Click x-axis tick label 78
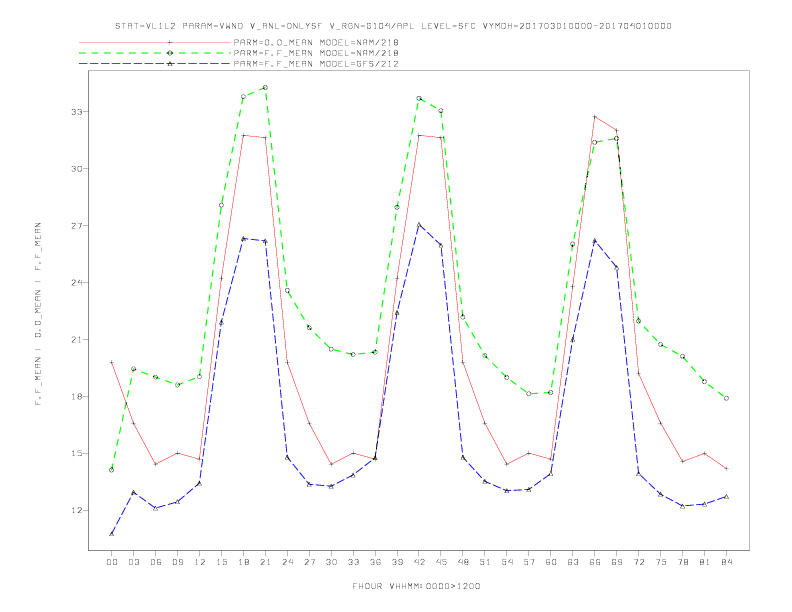The width and height of the screenshot is (792, 612). [683, 562]
